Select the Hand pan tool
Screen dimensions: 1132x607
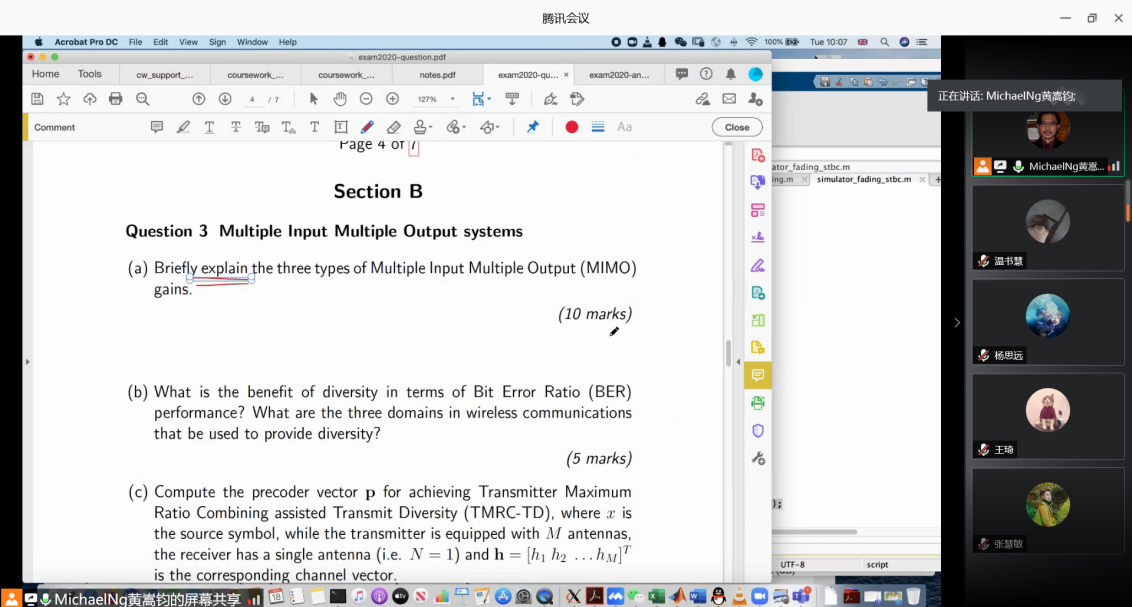click(x=340, y=99)
